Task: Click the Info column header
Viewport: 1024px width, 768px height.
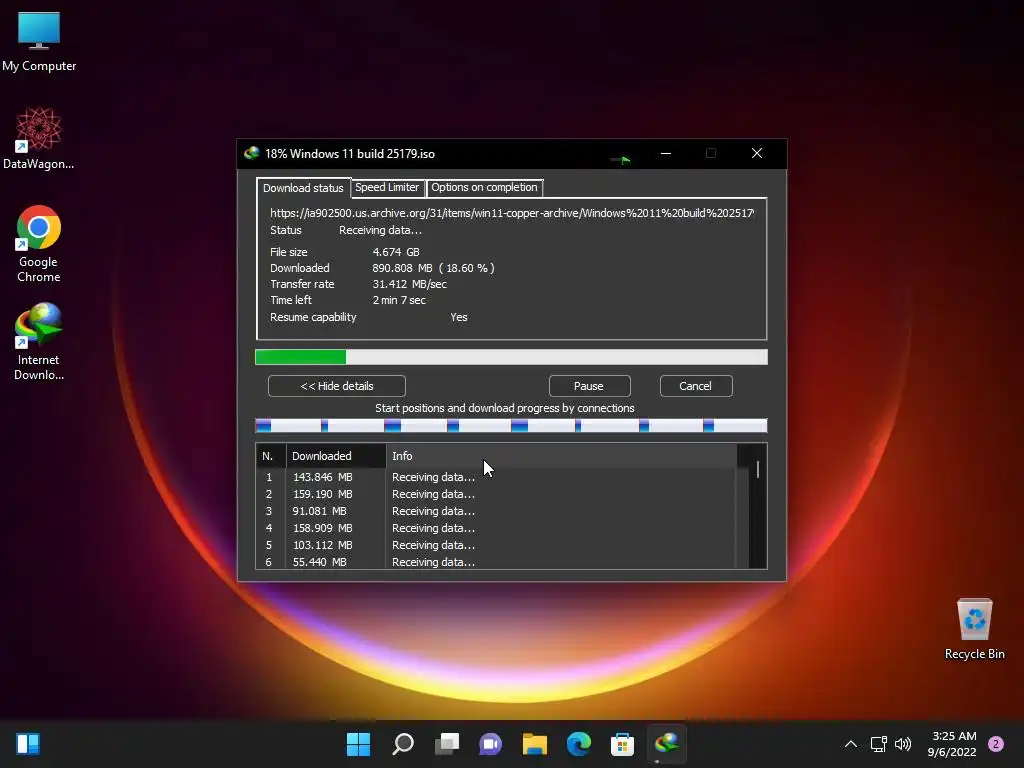Action: click(561, 456)
